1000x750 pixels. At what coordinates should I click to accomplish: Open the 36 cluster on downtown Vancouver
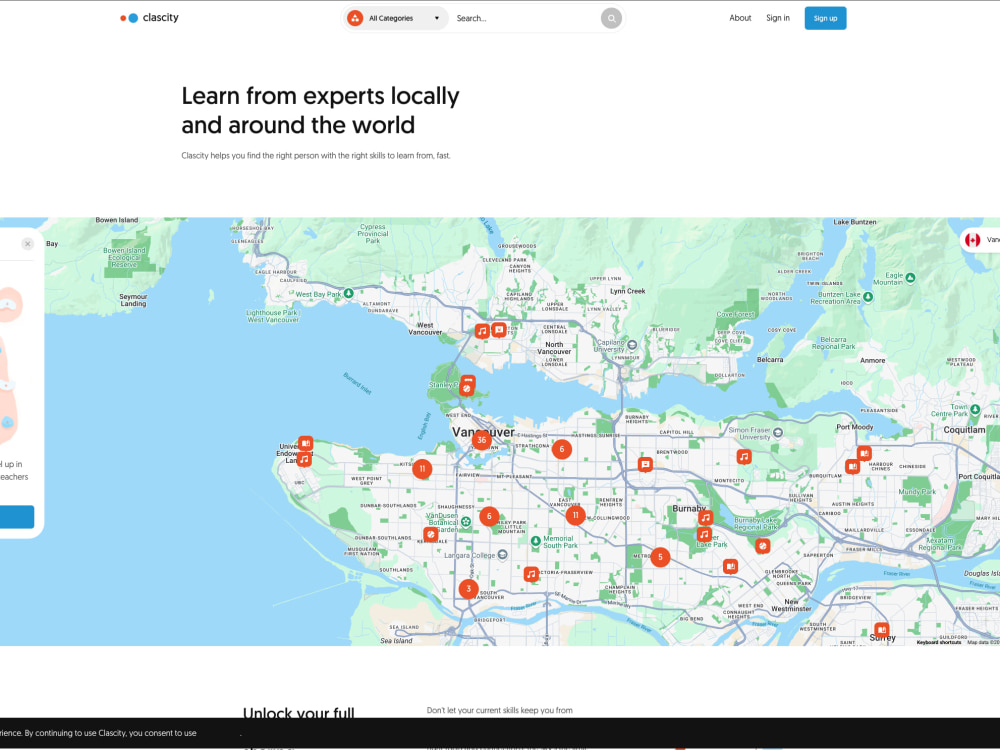click(482, 439)
